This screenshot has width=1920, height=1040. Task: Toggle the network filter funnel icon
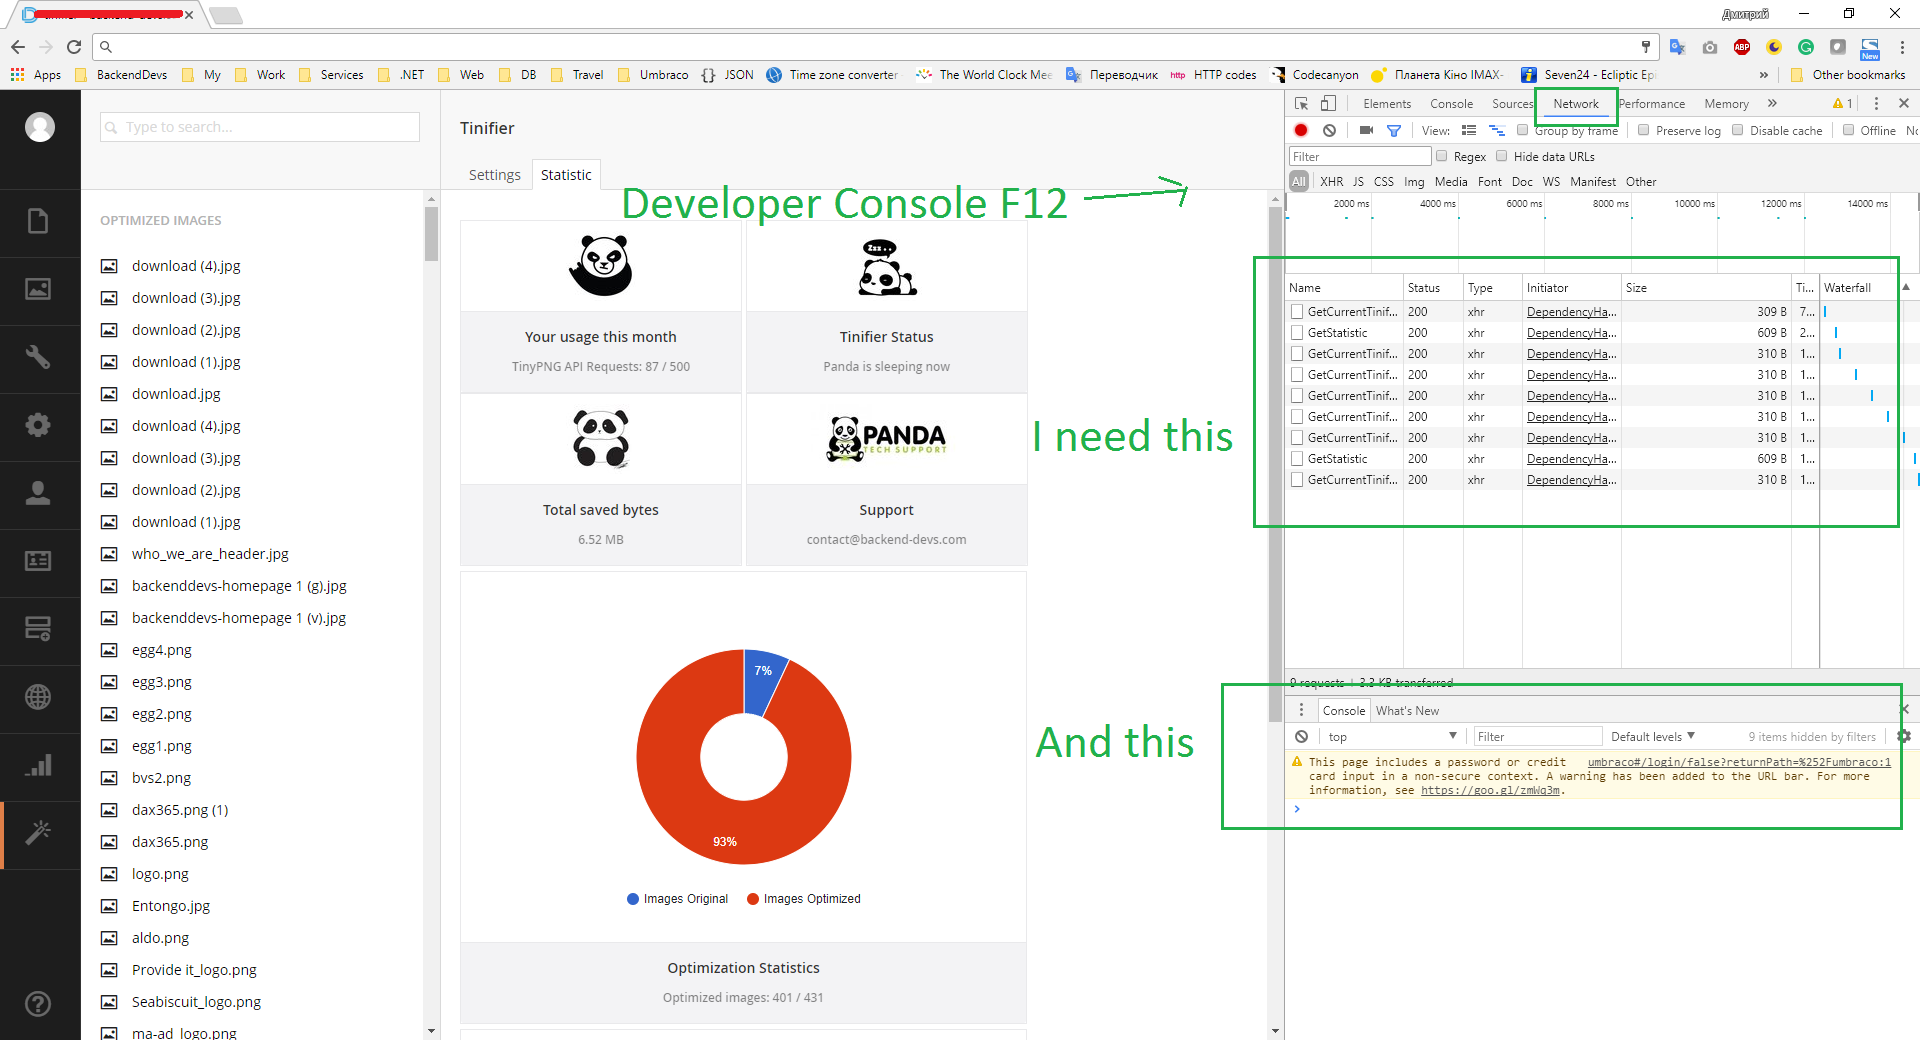1394,130
